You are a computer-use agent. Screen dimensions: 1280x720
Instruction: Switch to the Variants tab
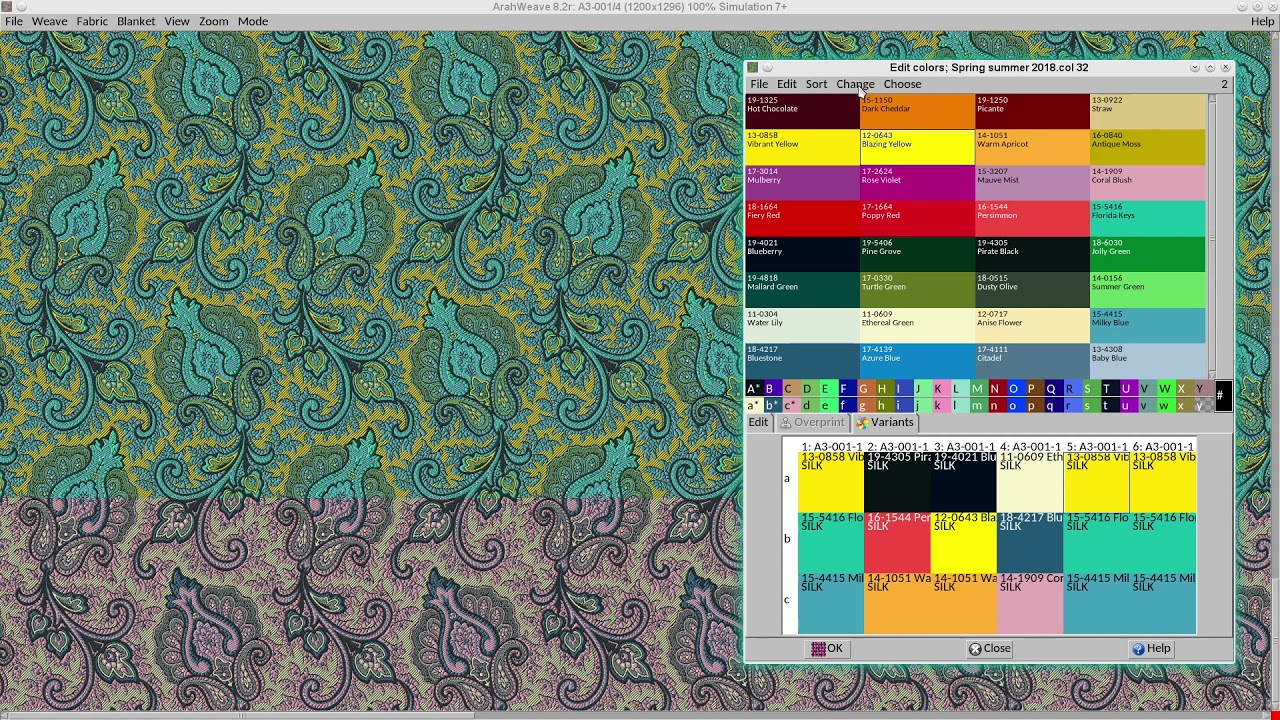885,422
